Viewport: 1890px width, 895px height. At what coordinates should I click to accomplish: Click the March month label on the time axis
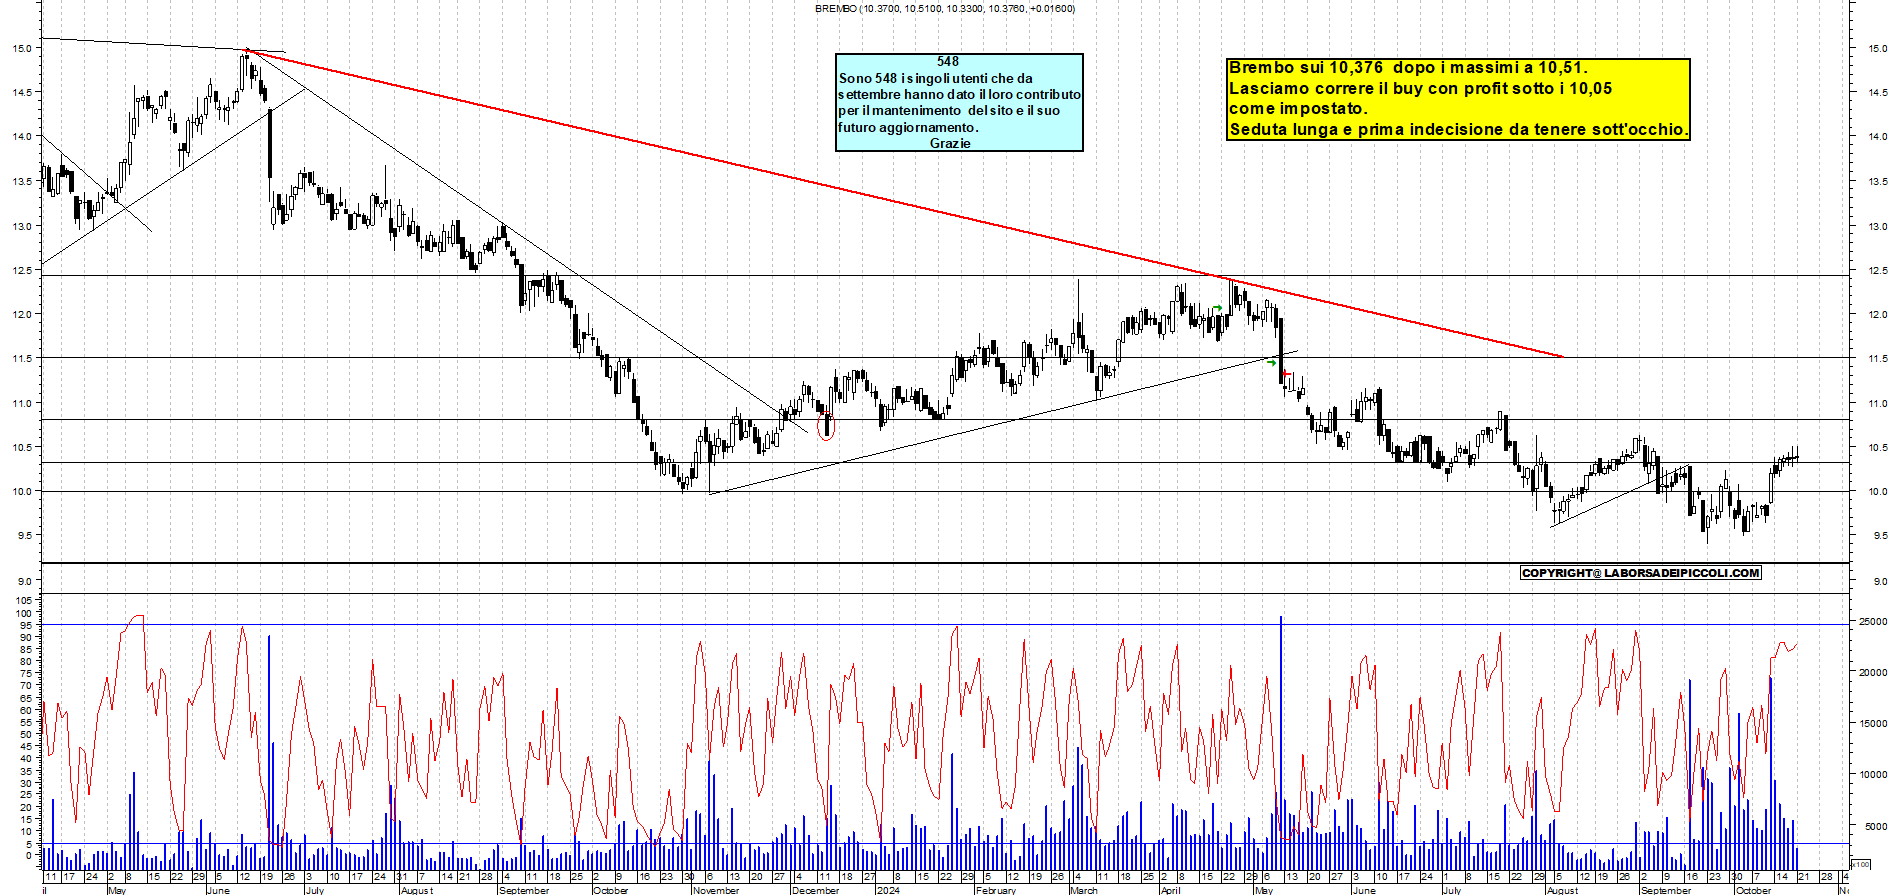pos(1084,890)
